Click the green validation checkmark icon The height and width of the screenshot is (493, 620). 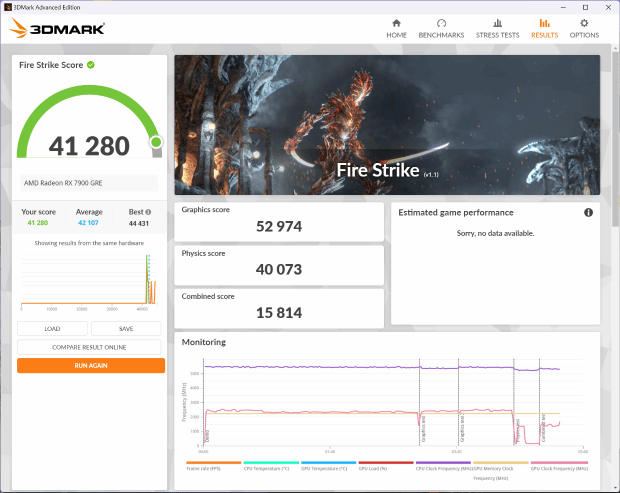[x=91, y=65]
